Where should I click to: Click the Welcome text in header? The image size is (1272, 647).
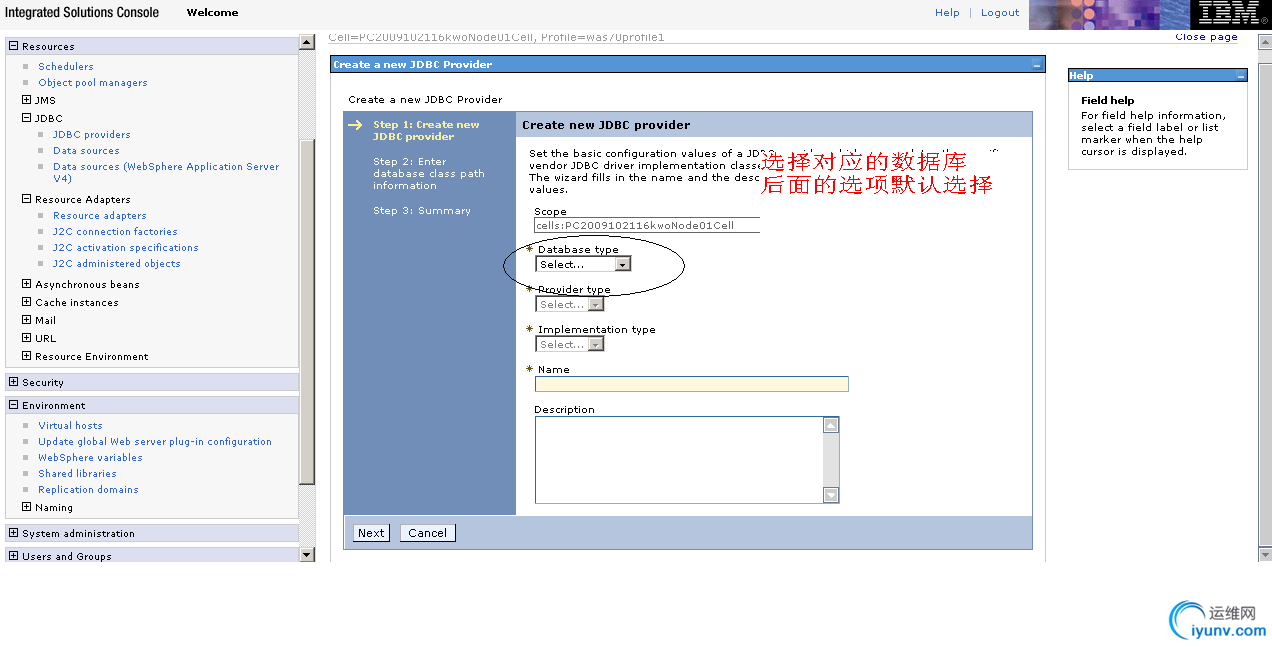[x=212, y=13]
